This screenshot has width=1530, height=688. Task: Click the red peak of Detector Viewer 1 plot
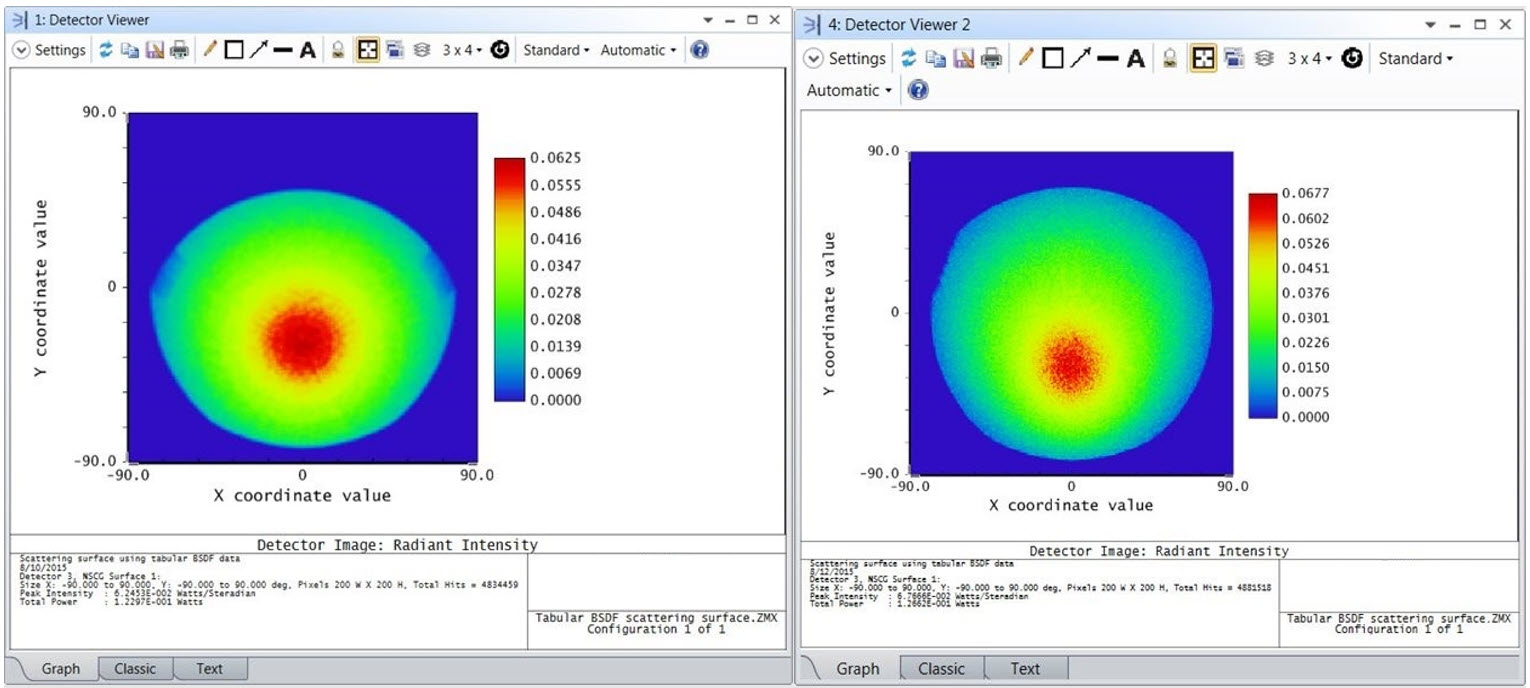pos(303,340)
